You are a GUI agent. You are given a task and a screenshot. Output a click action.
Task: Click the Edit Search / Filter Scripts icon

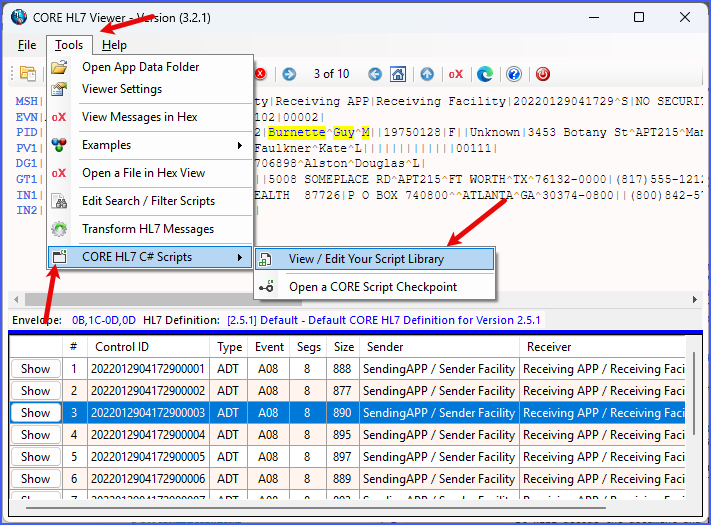click(x=59, y=201)
